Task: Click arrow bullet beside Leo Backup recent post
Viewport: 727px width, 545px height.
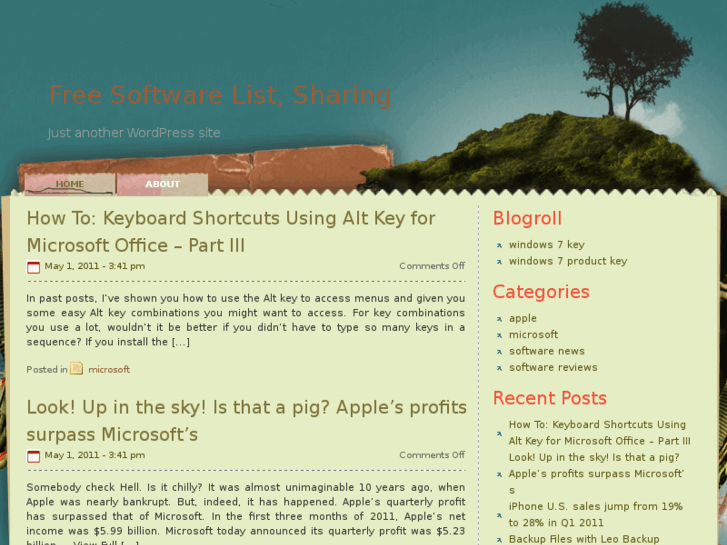Action: (x=499, y=540)
